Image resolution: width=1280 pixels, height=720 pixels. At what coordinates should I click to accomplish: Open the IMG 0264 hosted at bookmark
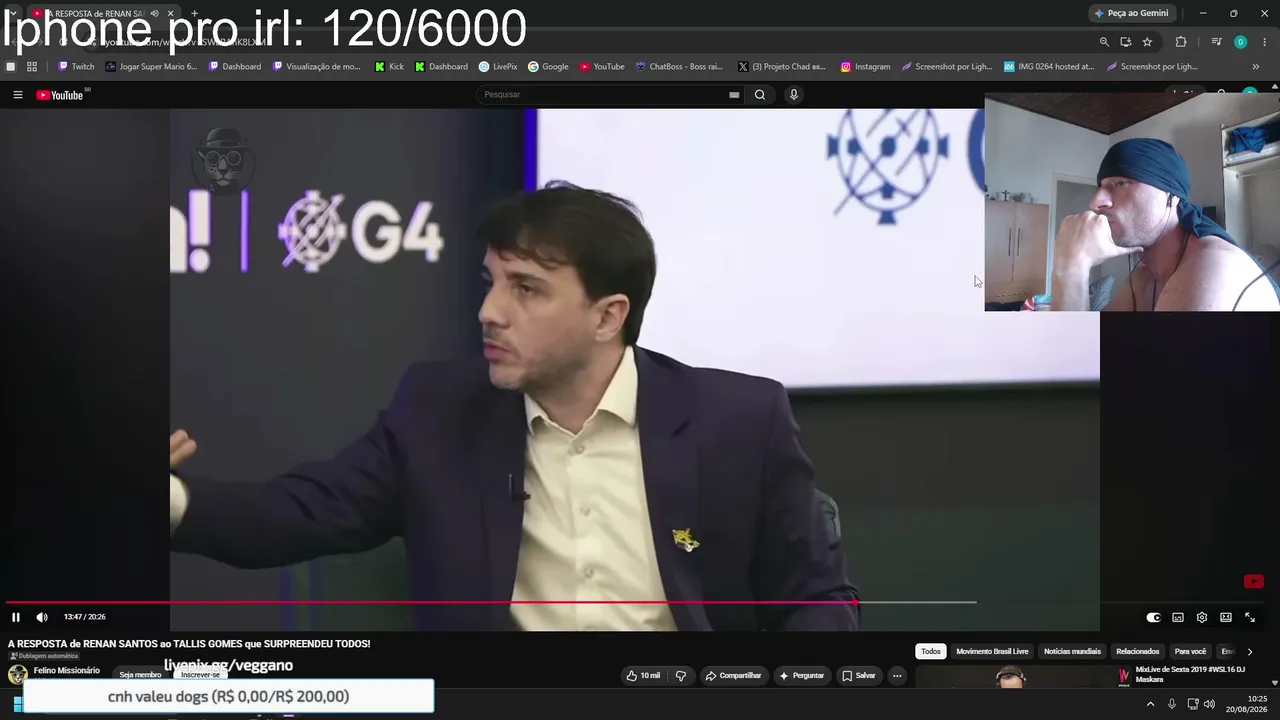(1049, 67)
